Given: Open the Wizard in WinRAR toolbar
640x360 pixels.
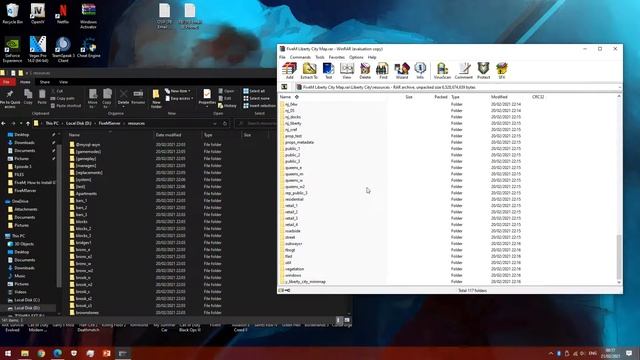Looking at the screenshot, I should tap(402, 70).
